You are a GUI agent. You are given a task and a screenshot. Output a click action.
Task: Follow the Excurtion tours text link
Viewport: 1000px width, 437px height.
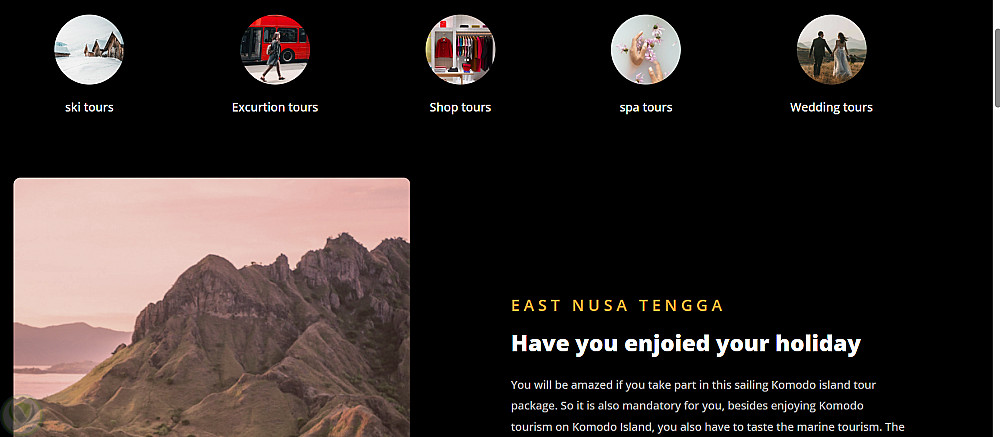275,107
